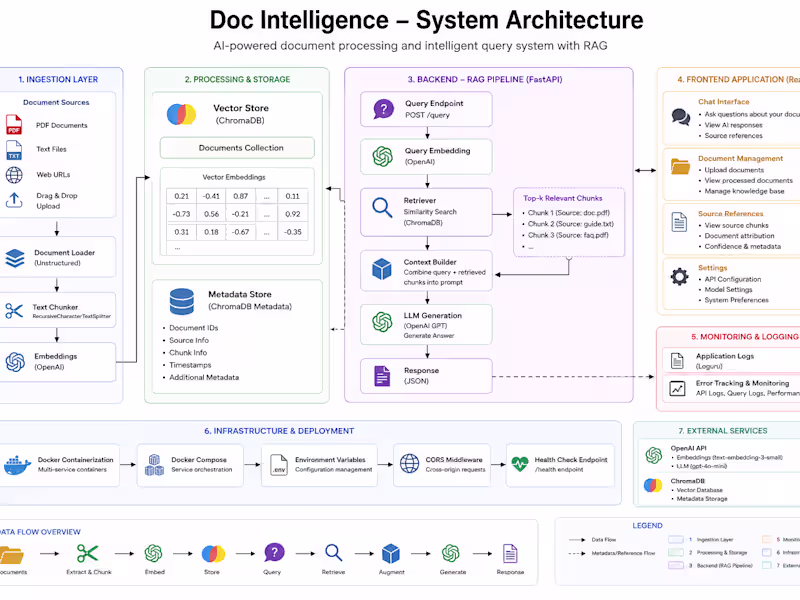The image size is (800, 600).
Task: Click the '7. EXTERNAL SERVICES' heading
Action: coord(723,431)
